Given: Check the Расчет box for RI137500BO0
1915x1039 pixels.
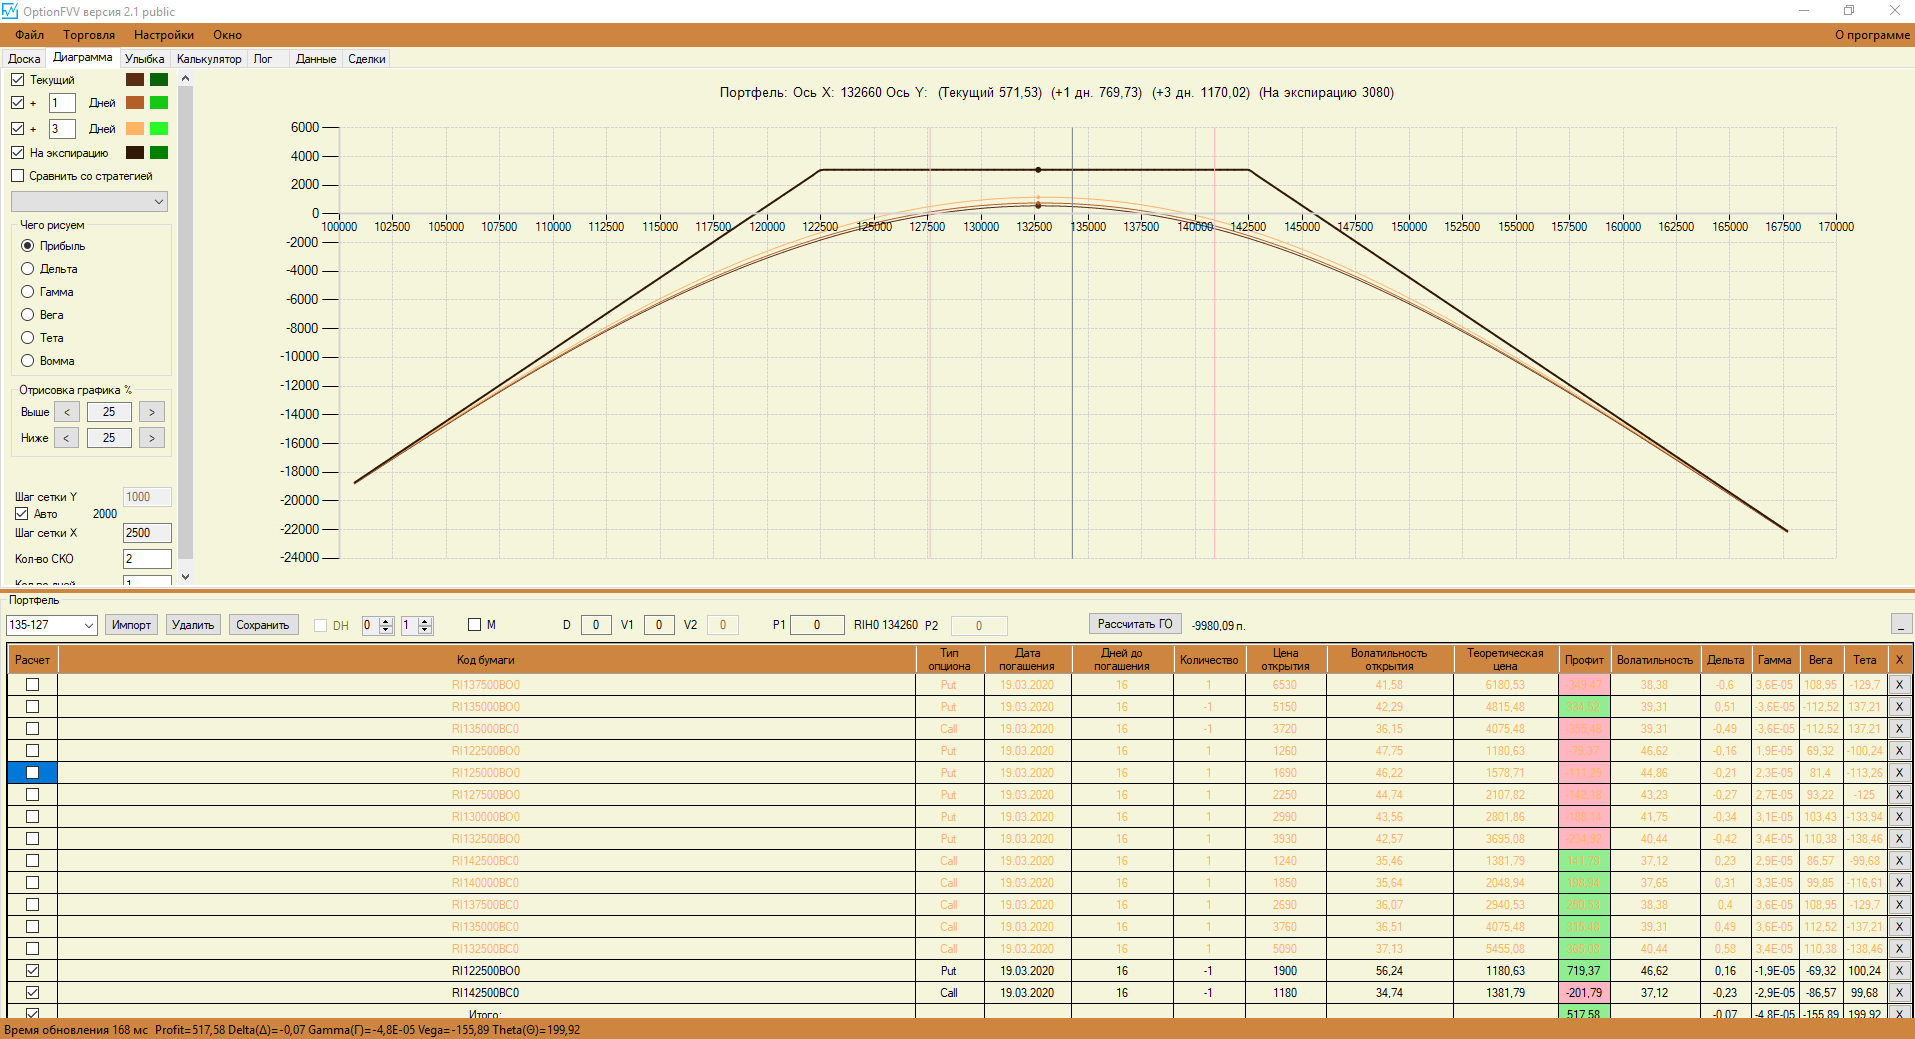Looking at the screenshot, I should pyautogui.click(x=33, y=685).
